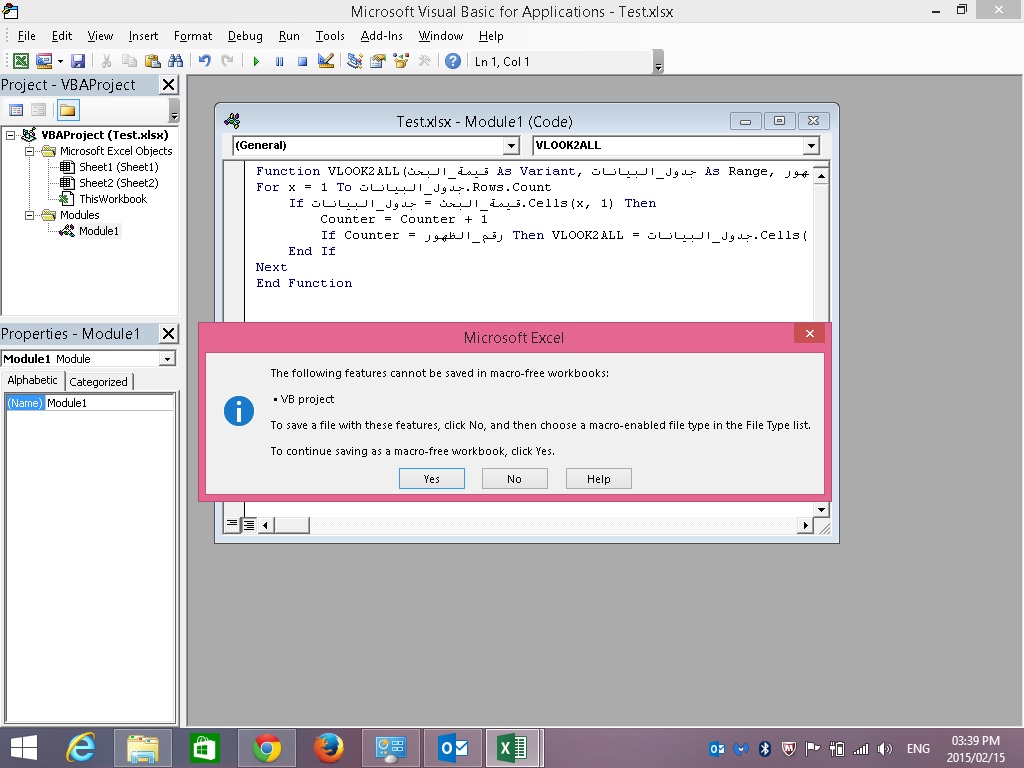Open the (General) object dropdown
The width and height of the screenshot is (1024, 768).
pos(511,145)
